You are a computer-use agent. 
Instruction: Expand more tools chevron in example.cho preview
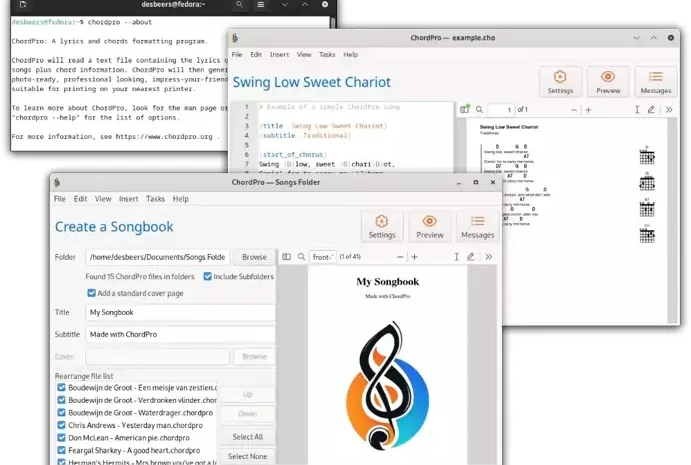point(669,109)
